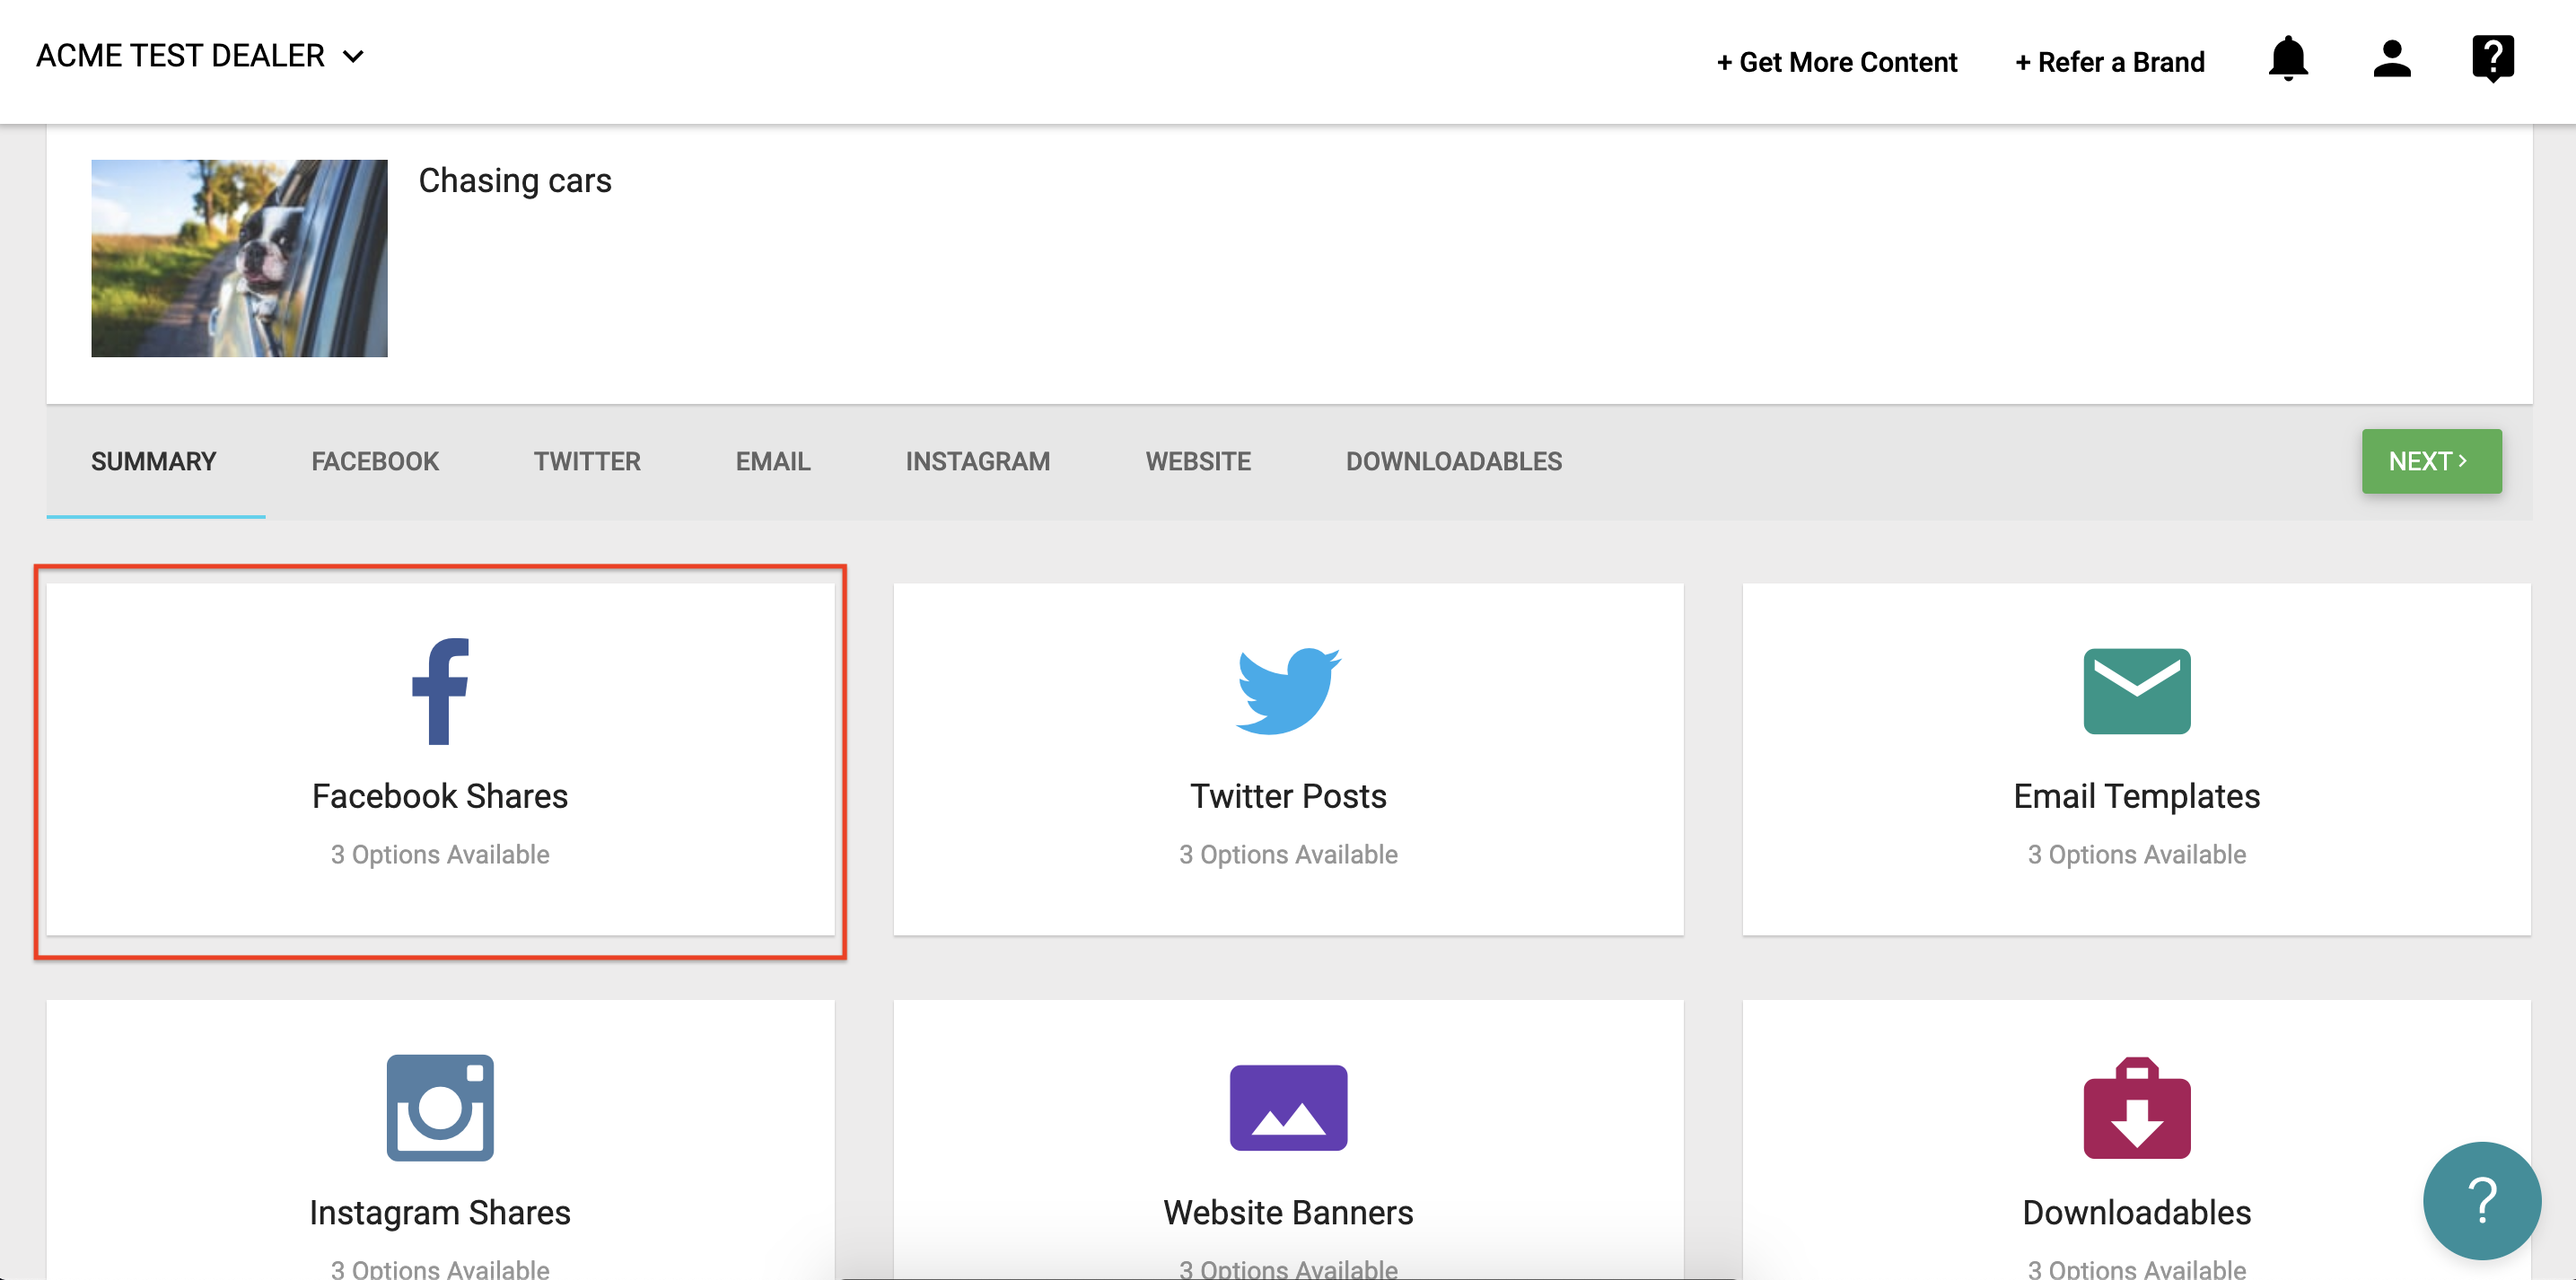Click the Chasing cars dog thumbnail
The width and height of the screenshot is (2576, 1280).
pyautogui.click(x=239, y=258)
